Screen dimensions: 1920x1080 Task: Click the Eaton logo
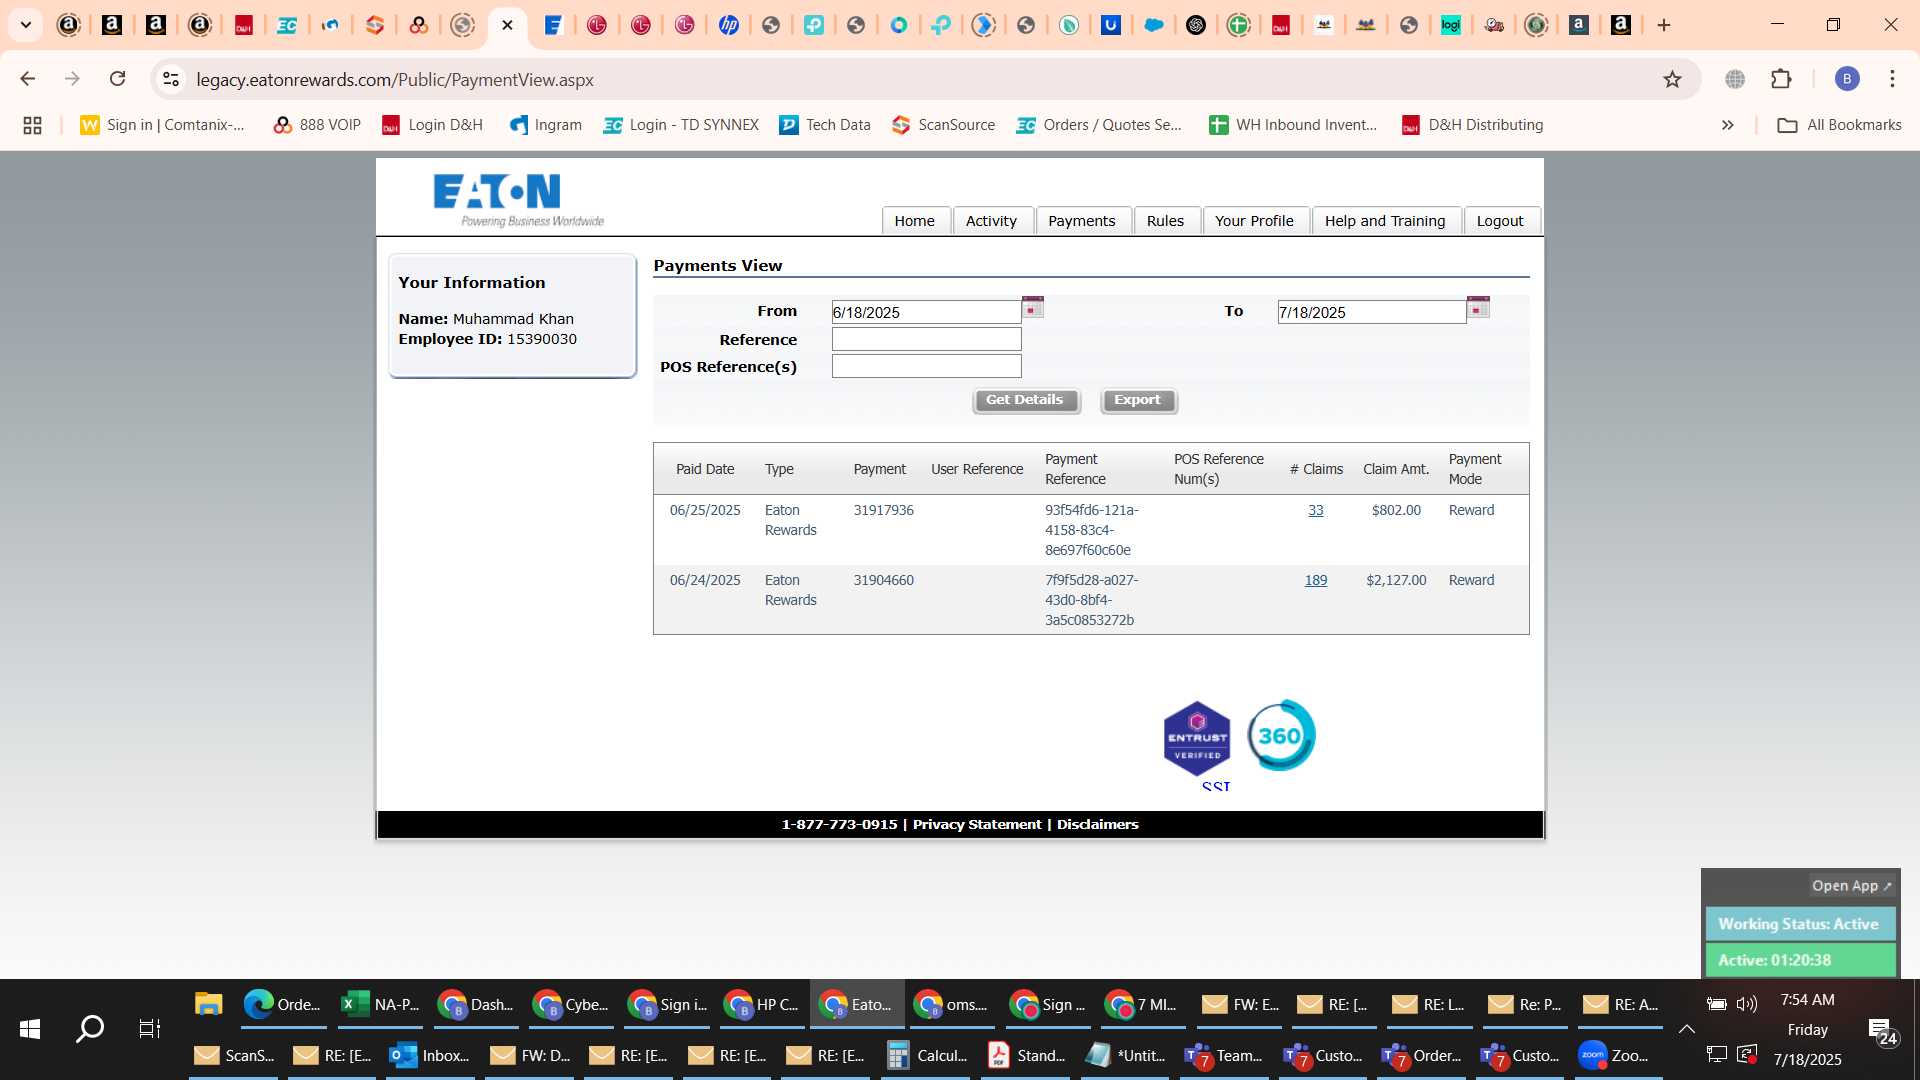pyautogui.click(x=518, y=200)
